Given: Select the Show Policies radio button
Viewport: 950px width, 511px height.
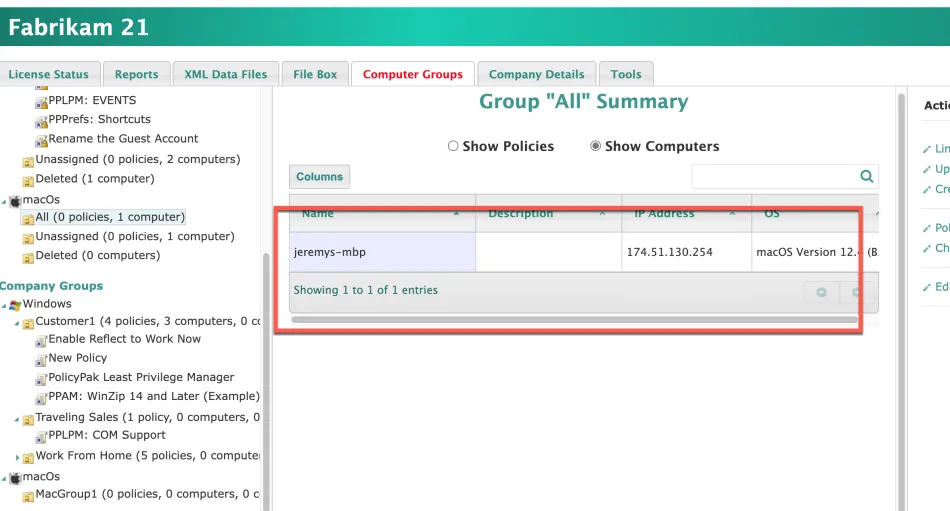Looking at the screenshot, I should (x=453, y=146).
